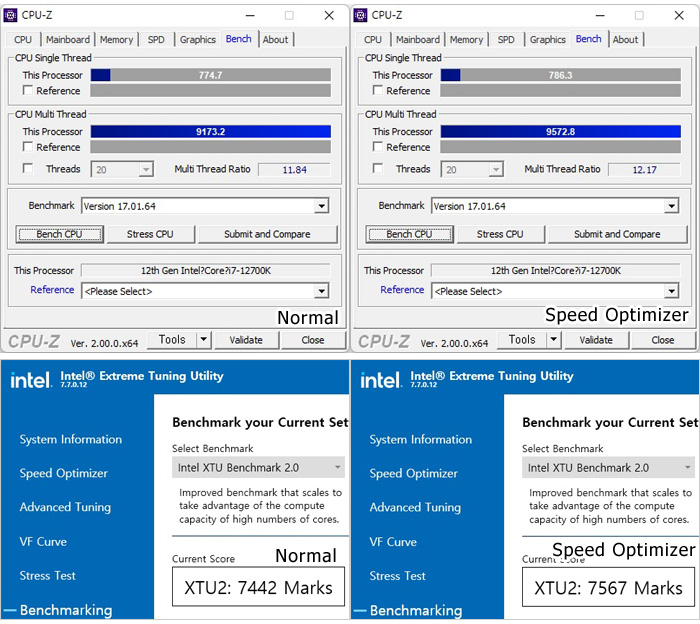Check the Multi Thread Reference box in right CPU-Z

378,147
